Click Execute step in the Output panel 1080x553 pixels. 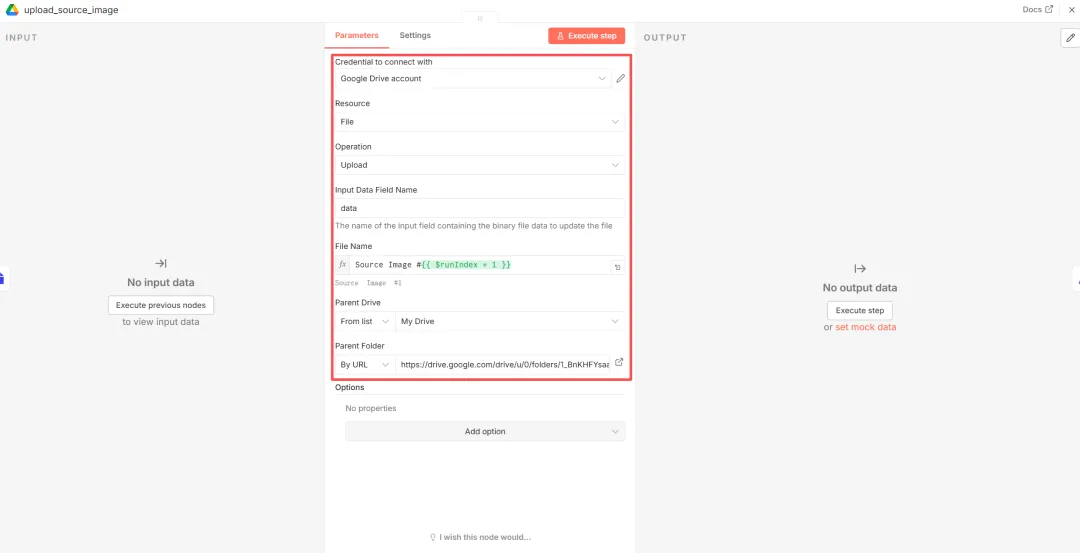(x=860, y=311)
